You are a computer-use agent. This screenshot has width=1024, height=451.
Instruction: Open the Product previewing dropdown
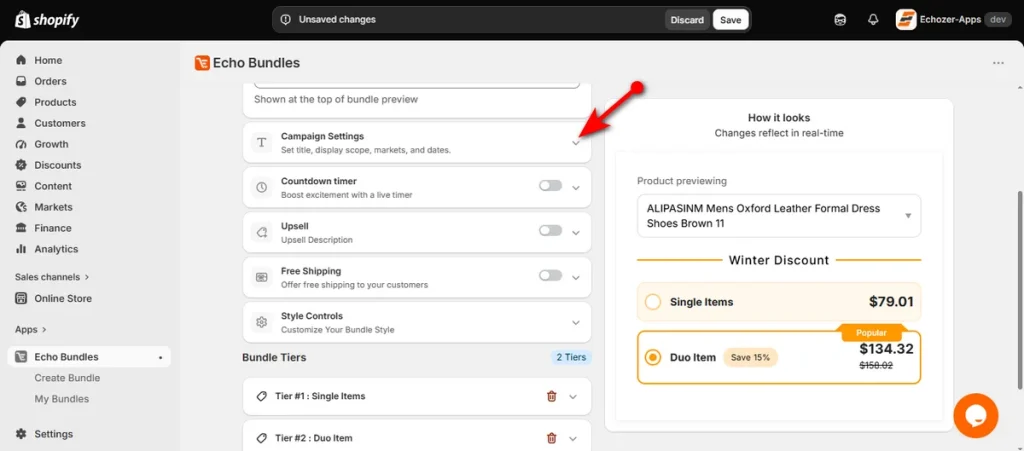pos(779,216)
